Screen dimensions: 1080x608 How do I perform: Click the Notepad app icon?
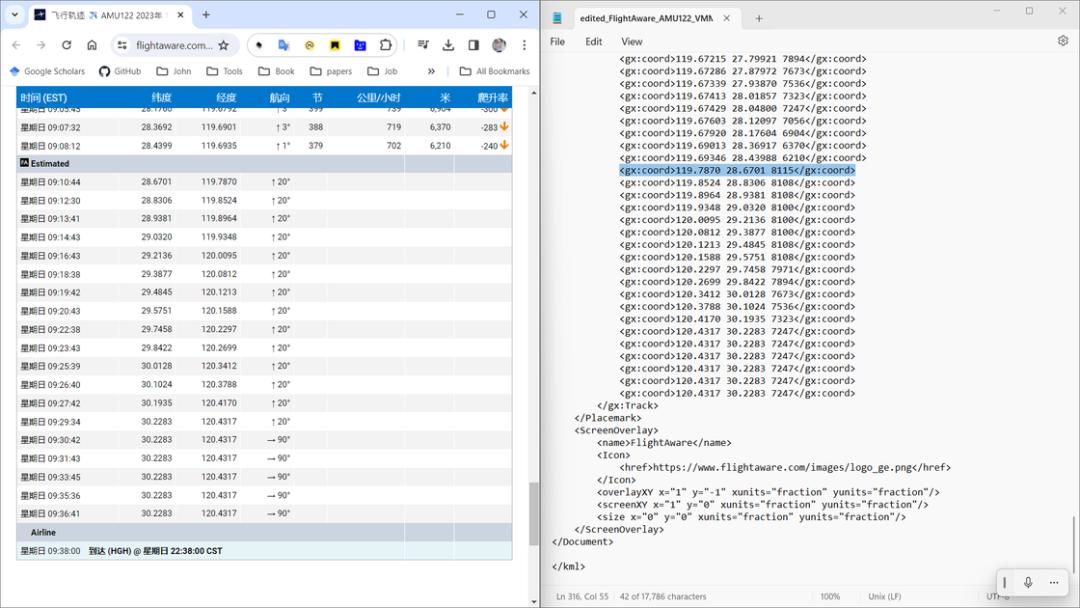click(x=557, y=19)
